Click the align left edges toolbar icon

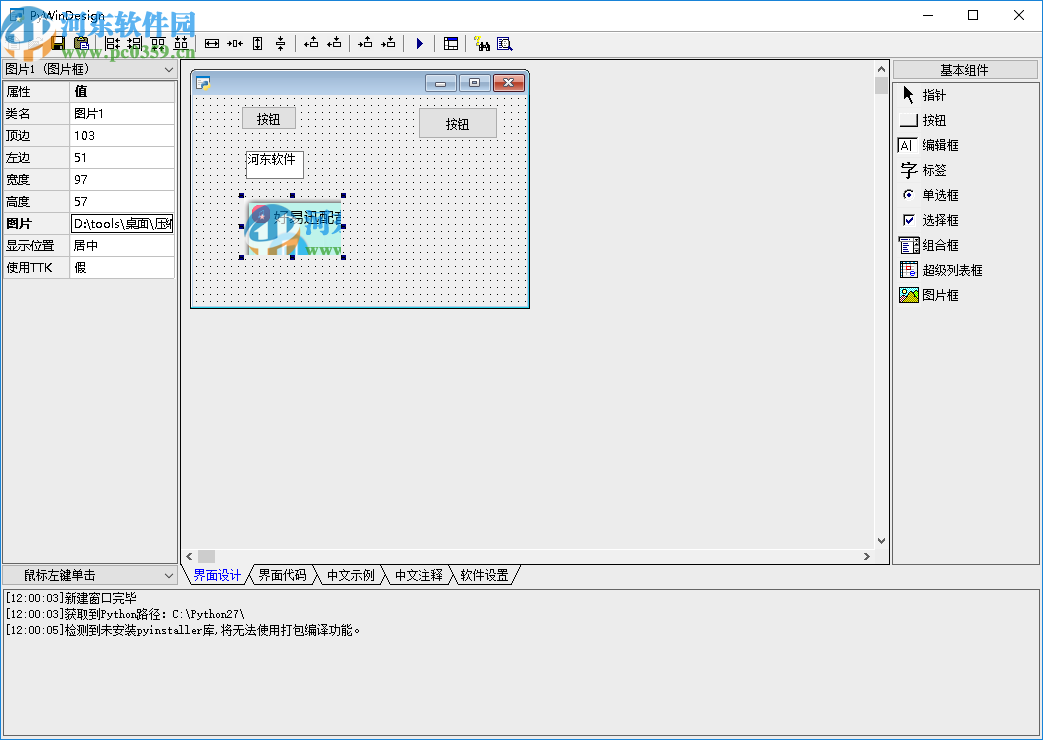[112, 44]
